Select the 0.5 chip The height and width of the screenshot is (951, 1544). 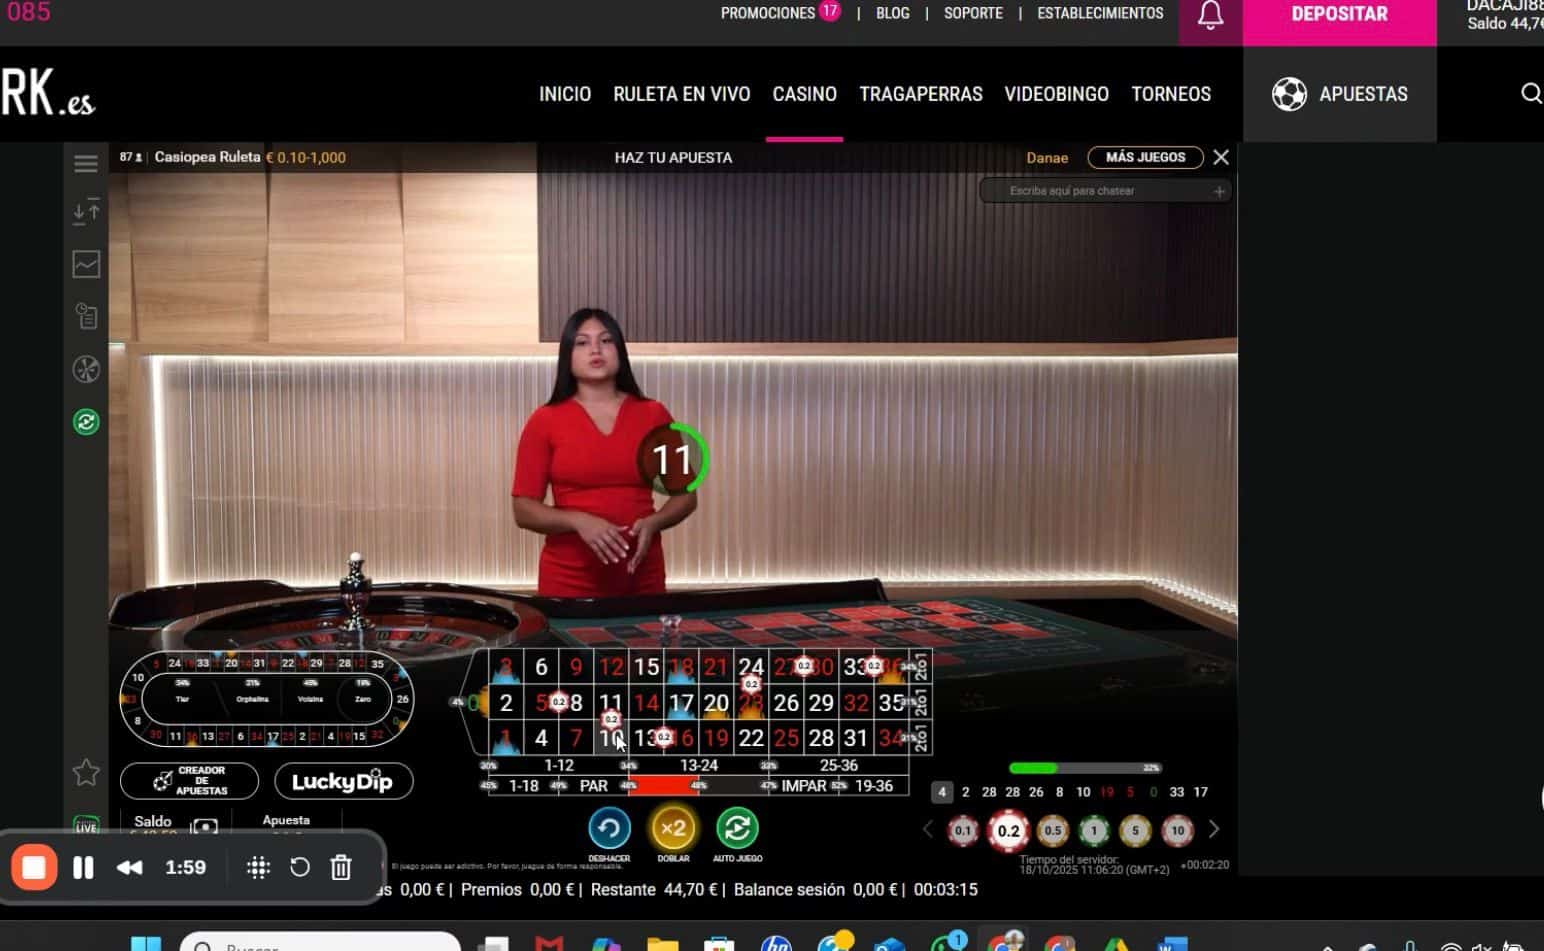point(1052,830)
